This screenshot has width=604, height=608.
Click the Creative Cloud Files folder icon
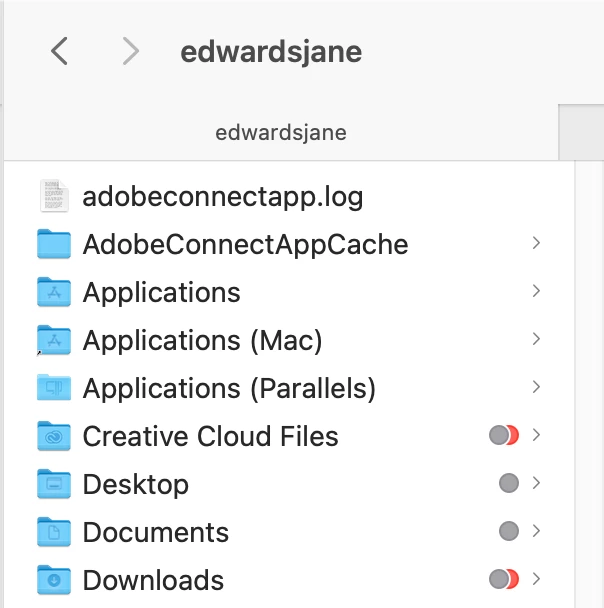[54, 436]
